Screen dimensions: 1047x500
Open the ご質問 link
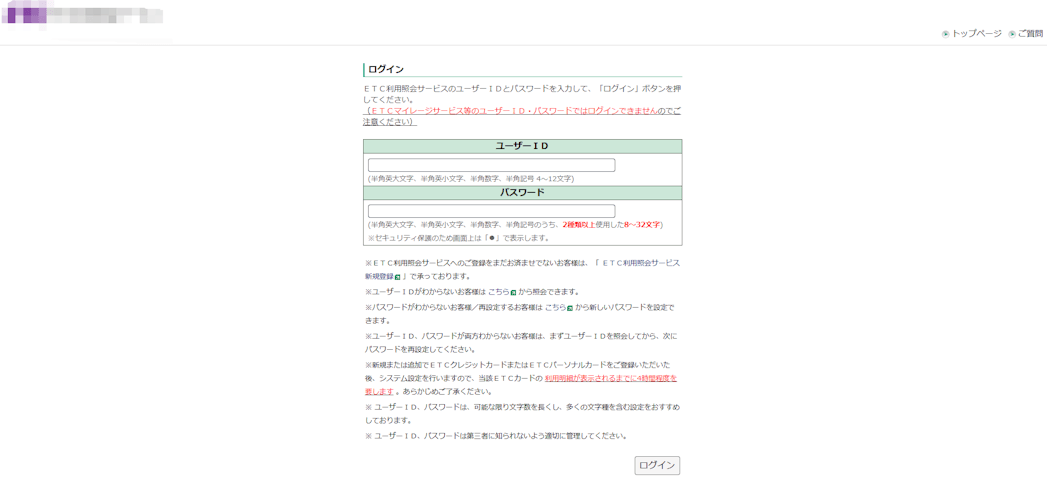(x=1030, y=33)
